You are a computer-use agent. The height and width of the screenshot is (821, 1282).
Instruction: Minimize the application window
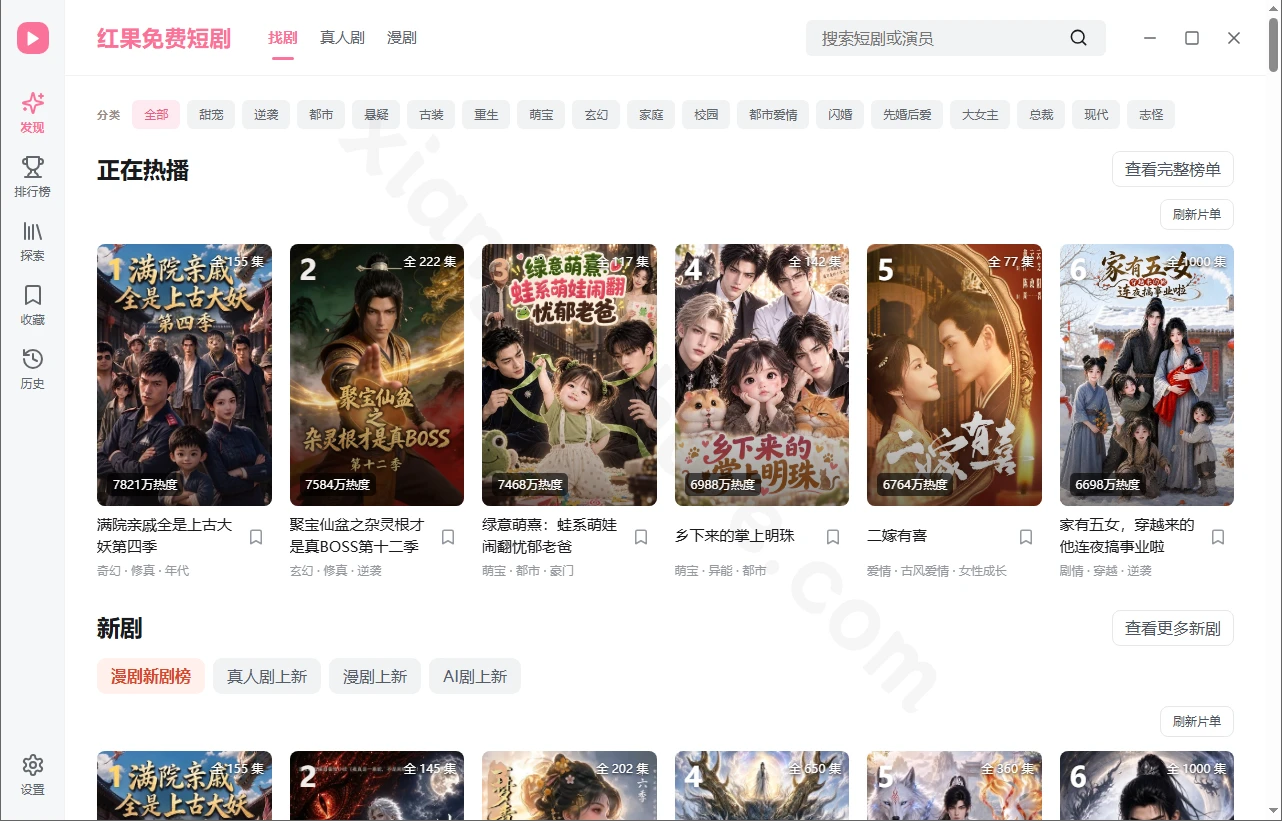pos(1150,38)
